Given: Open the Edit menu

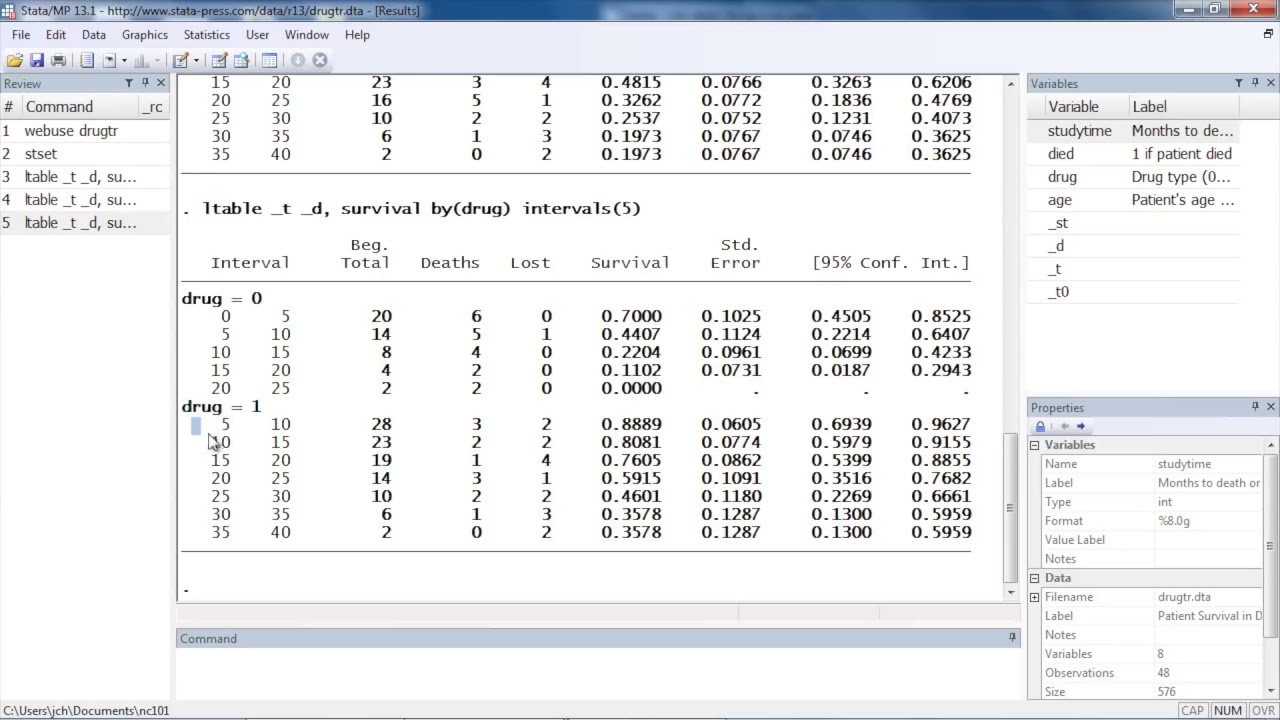Looking at the screenshot, I should click(x=56, y=34).
